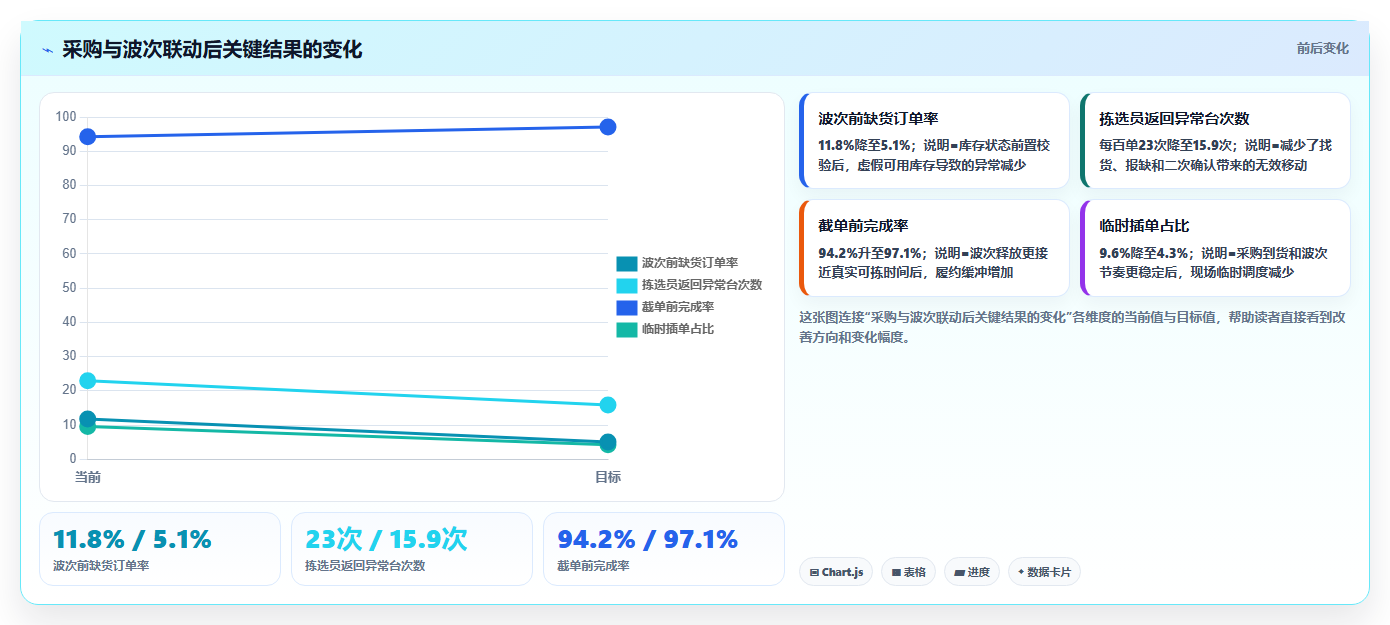
Task: Click the 100 y-axis tick label
Action: coord(66,117)
